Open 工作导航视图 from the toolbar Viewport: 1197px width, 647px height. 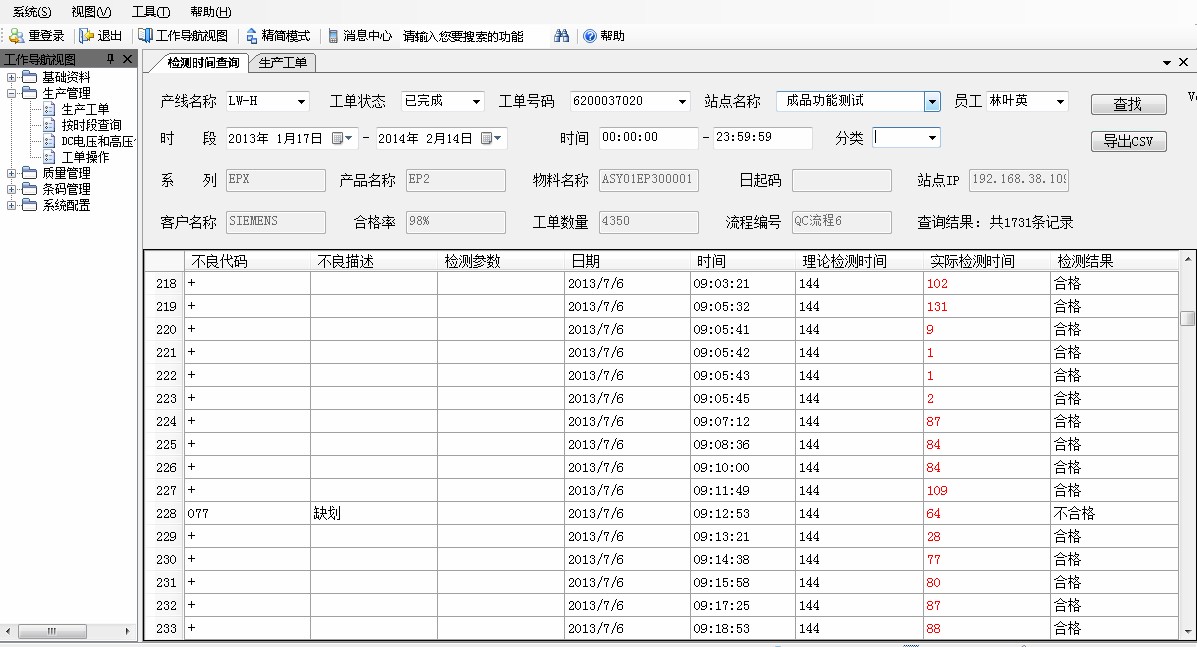(x=146, y=36)
